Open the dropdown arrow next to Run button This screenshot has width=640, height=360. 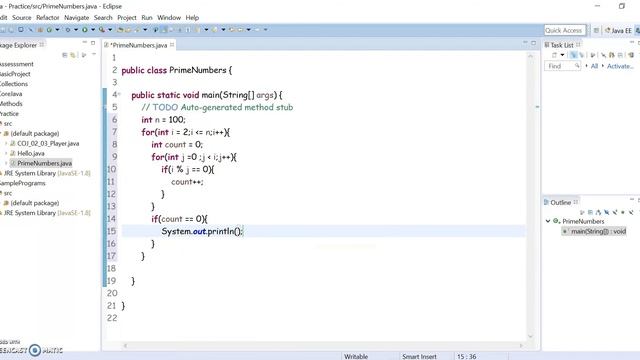(93, 30)
